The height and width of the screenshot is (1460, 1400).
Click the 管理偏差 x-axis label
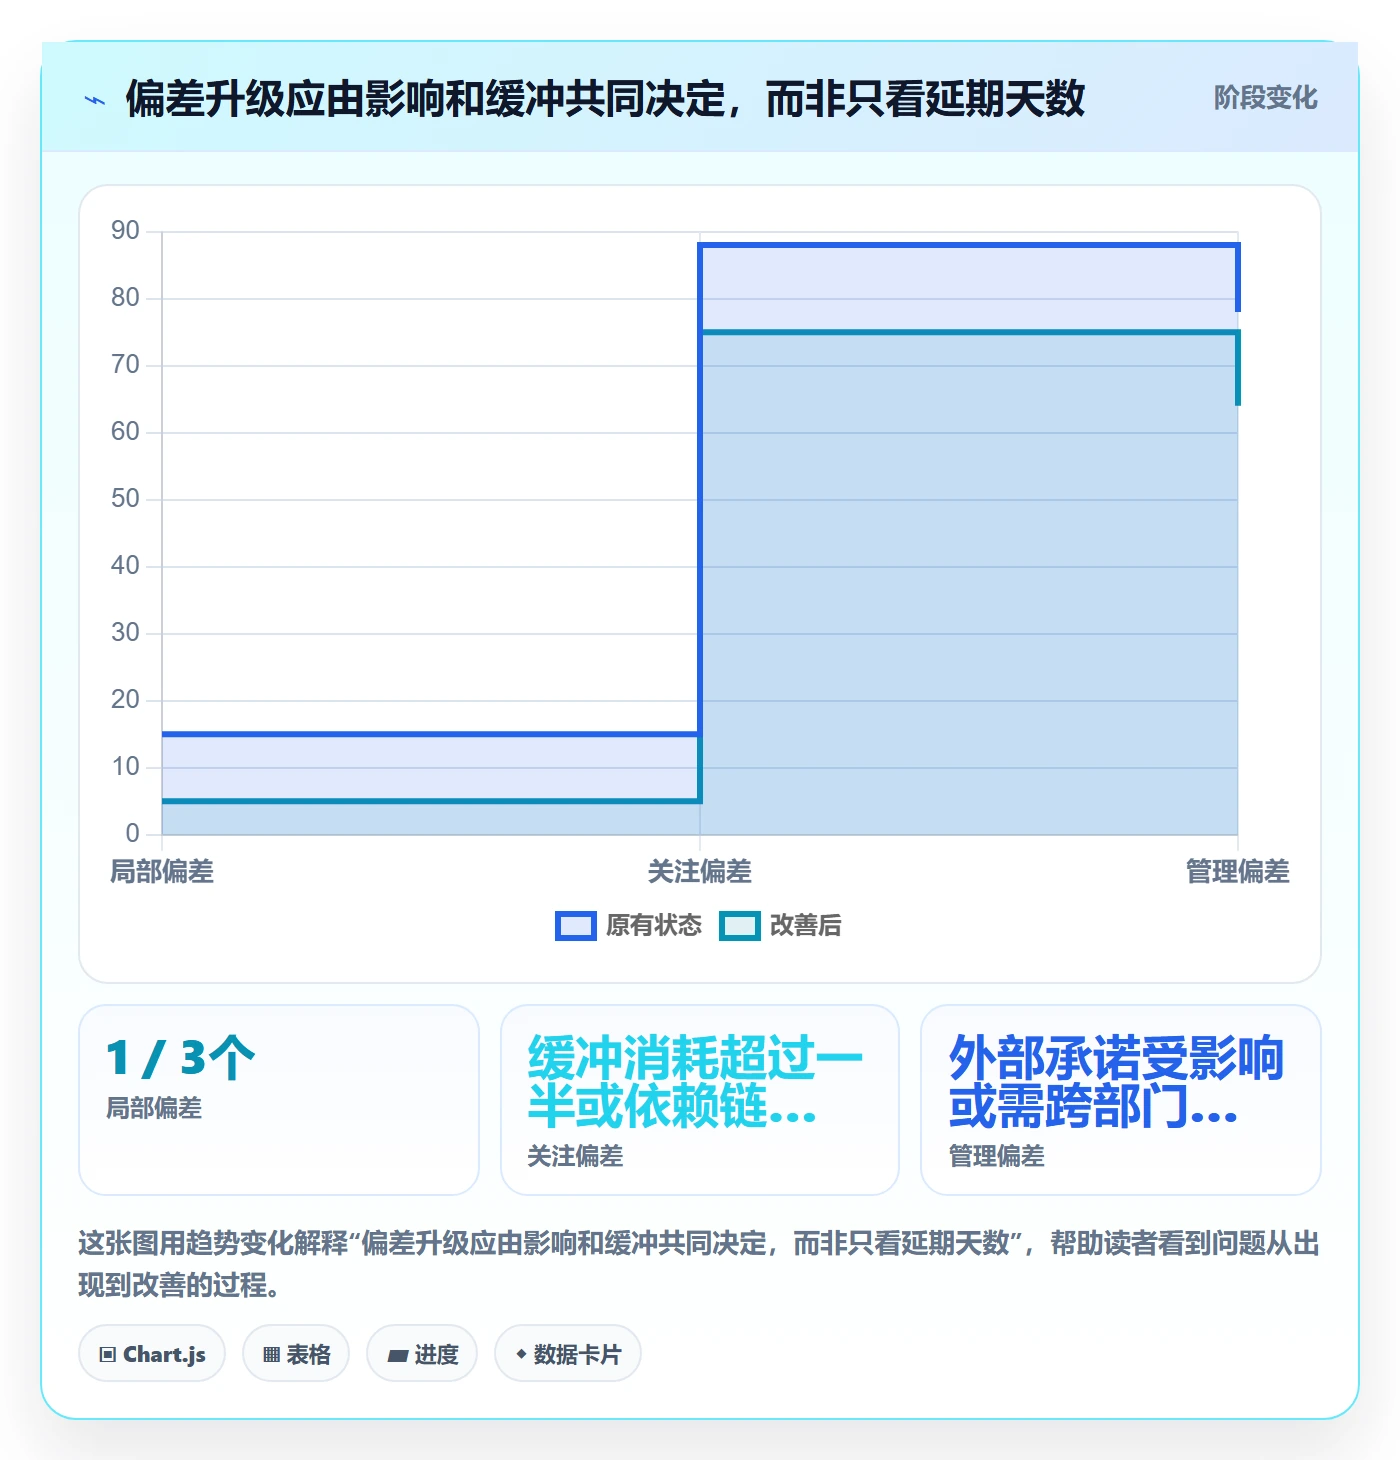tap(1238, 872)
